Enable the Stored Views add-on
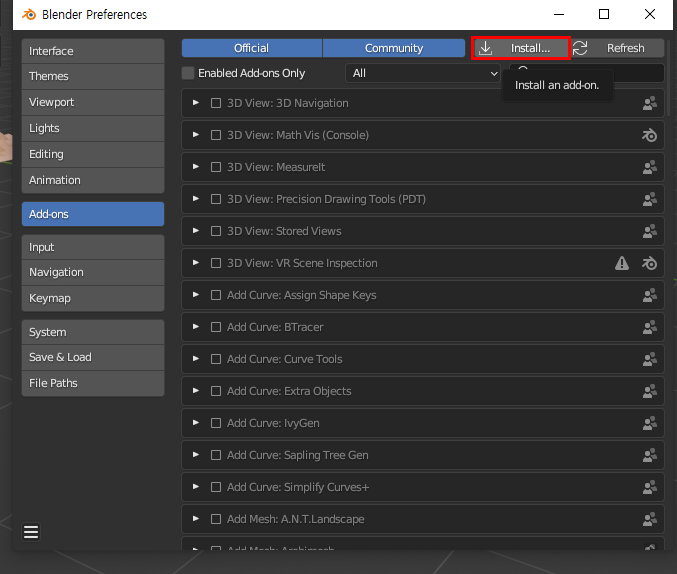Image resolution: width=677 pixels, height=574 pixels. pos(216,231)
